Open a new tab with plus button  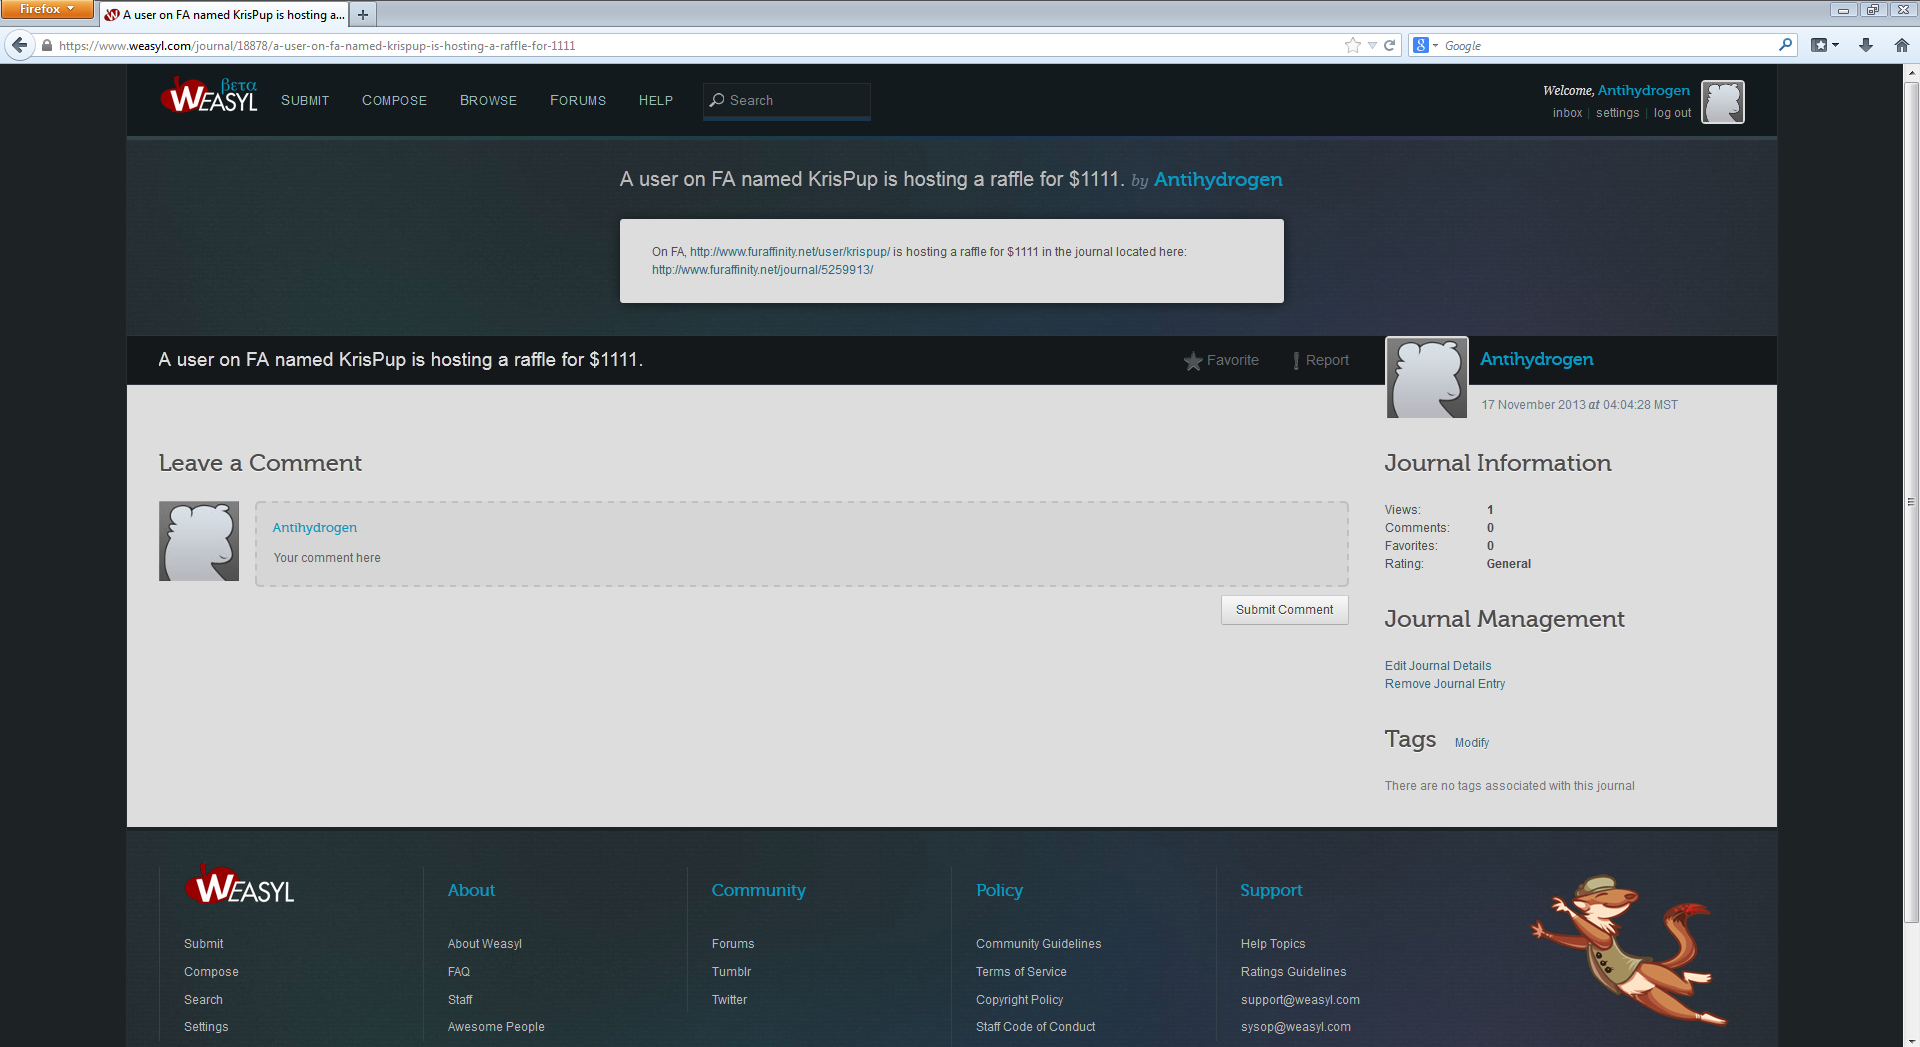[x=363, y=15]
